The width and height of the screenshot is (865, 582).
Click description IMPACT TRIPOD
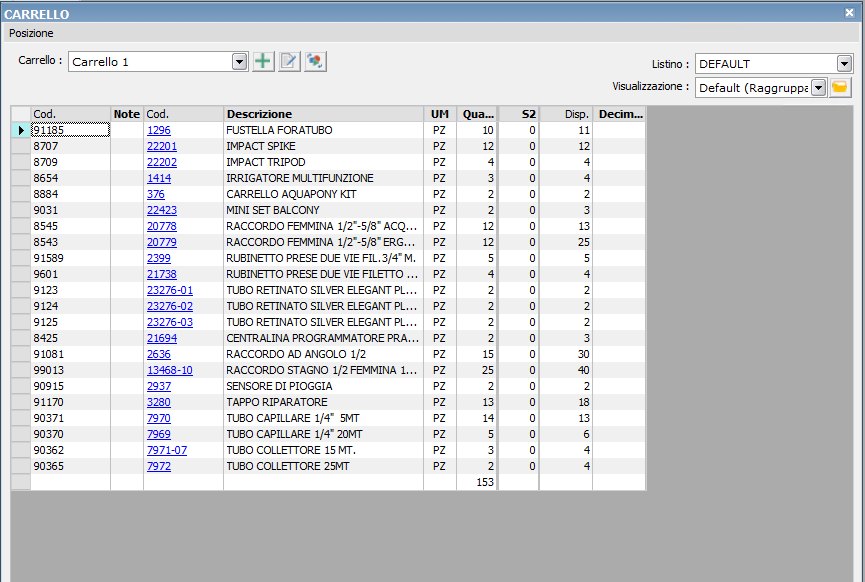pos(266,162)
